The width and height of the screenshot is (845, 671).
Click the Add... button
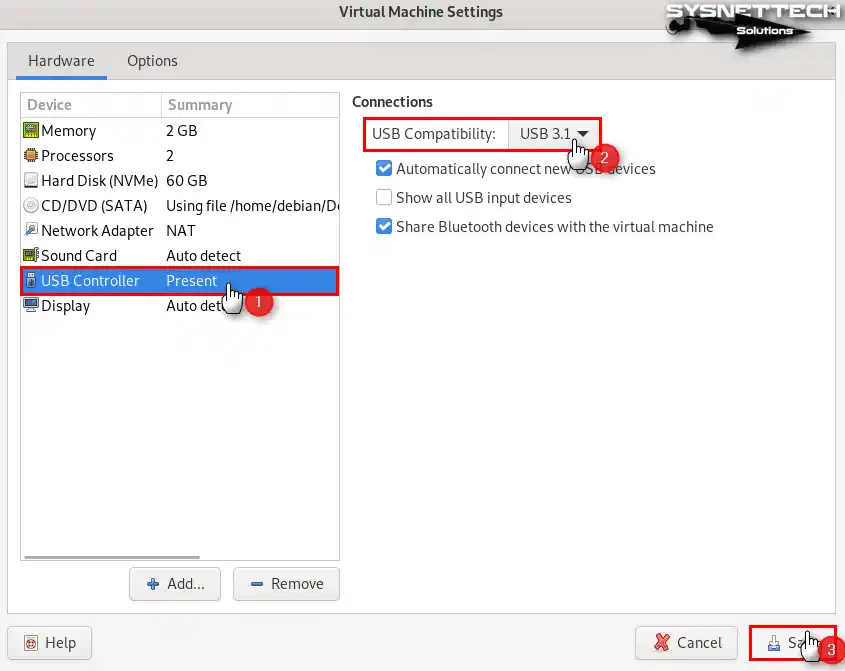(175, 584)
